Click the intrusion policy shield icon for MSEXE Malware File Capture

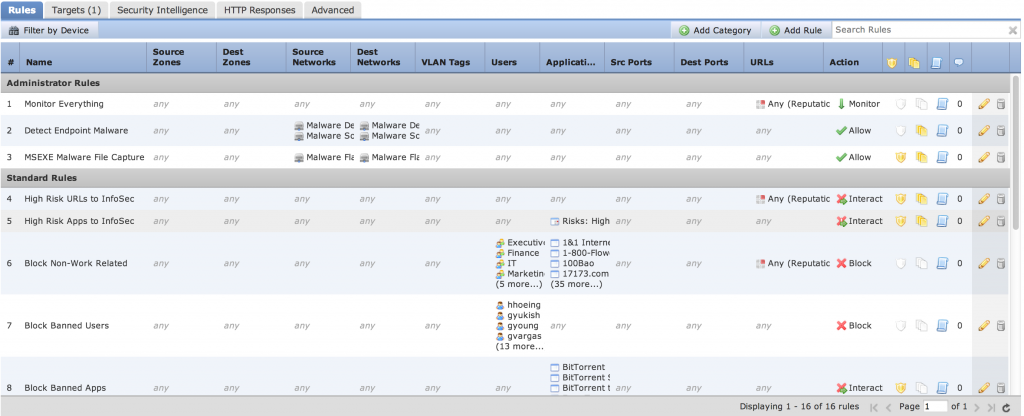click(x=899, y=157)
